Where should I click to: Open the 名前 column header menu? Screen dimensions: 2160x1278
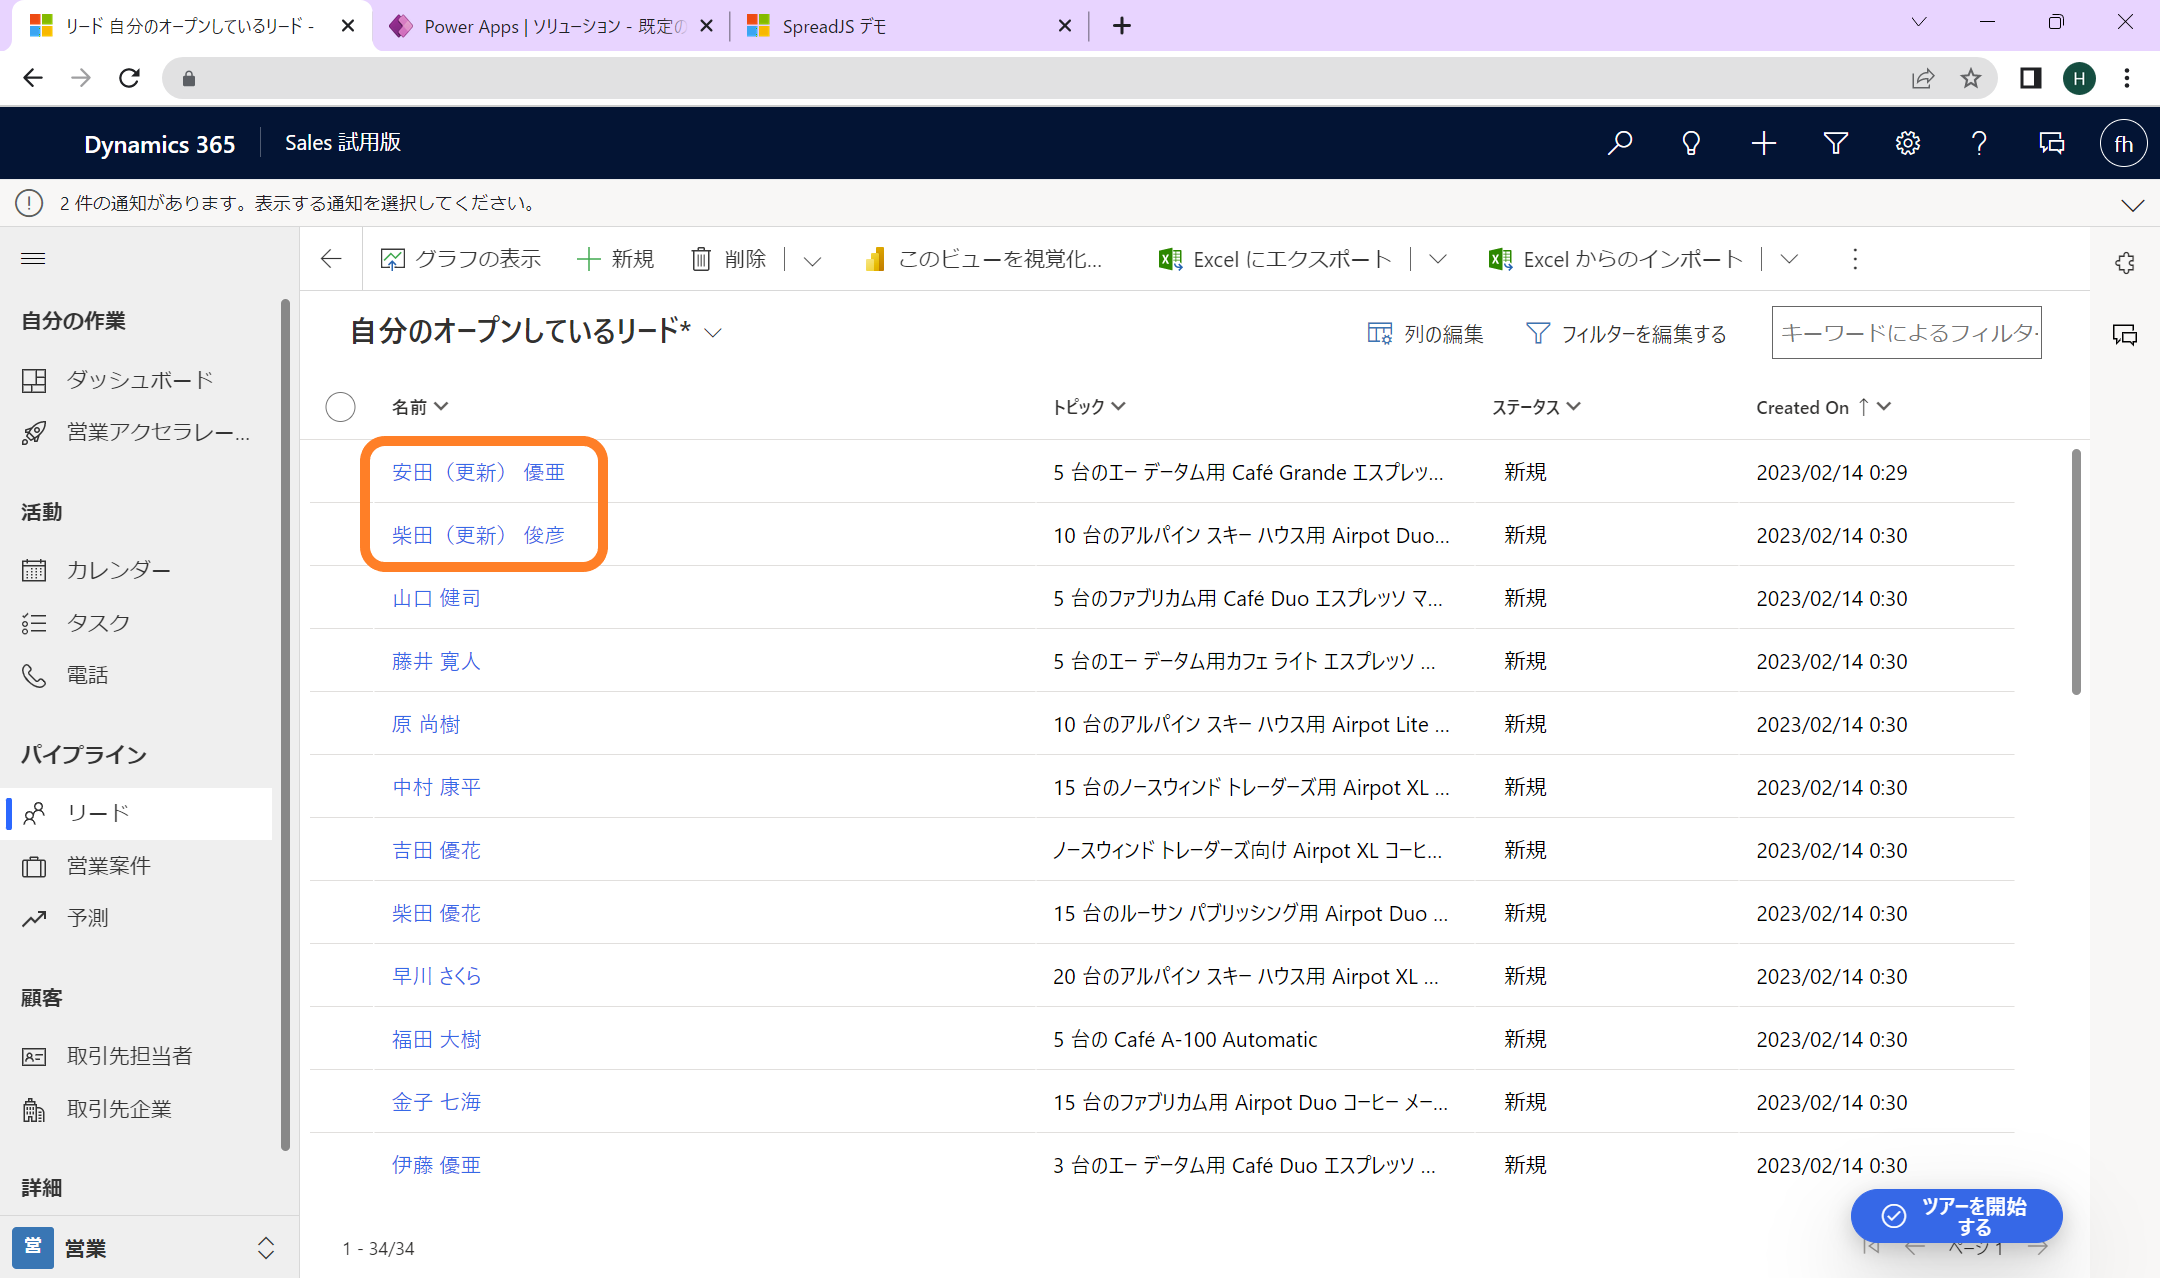[x=420, y=407]
